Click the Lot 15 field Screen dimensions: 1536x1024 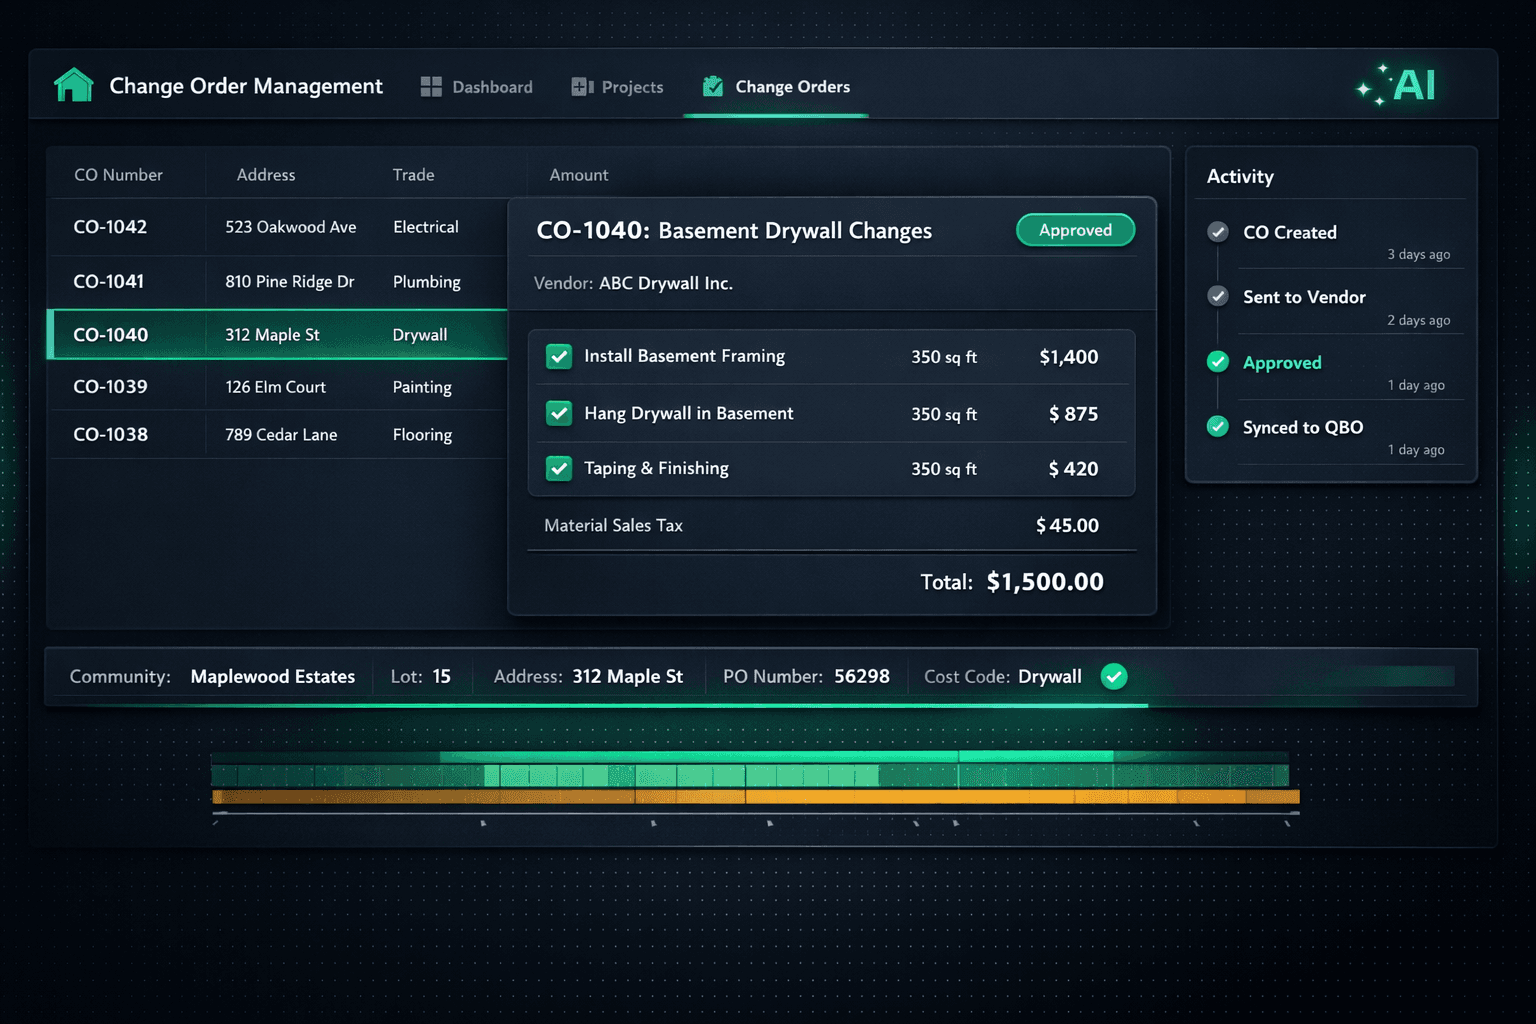point(421,677)
